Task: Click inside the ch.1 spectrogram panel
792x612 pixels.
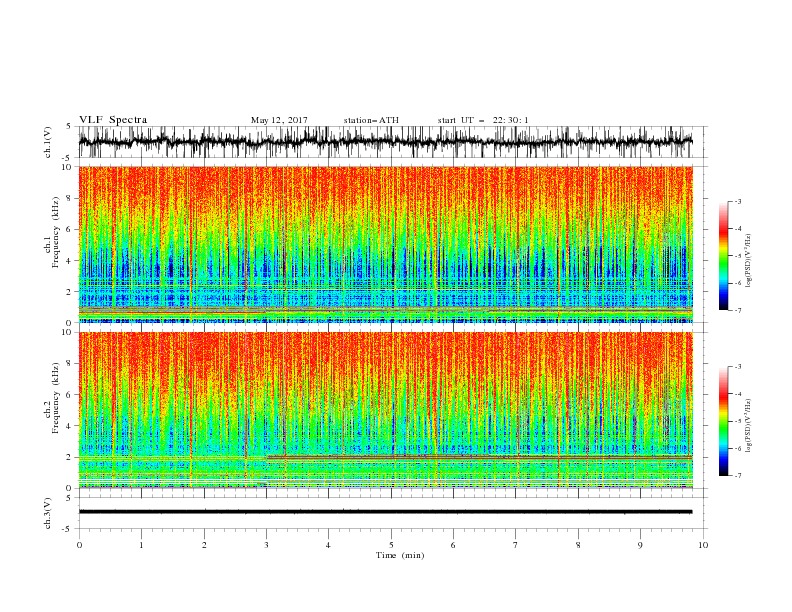Action: (385, 244)
